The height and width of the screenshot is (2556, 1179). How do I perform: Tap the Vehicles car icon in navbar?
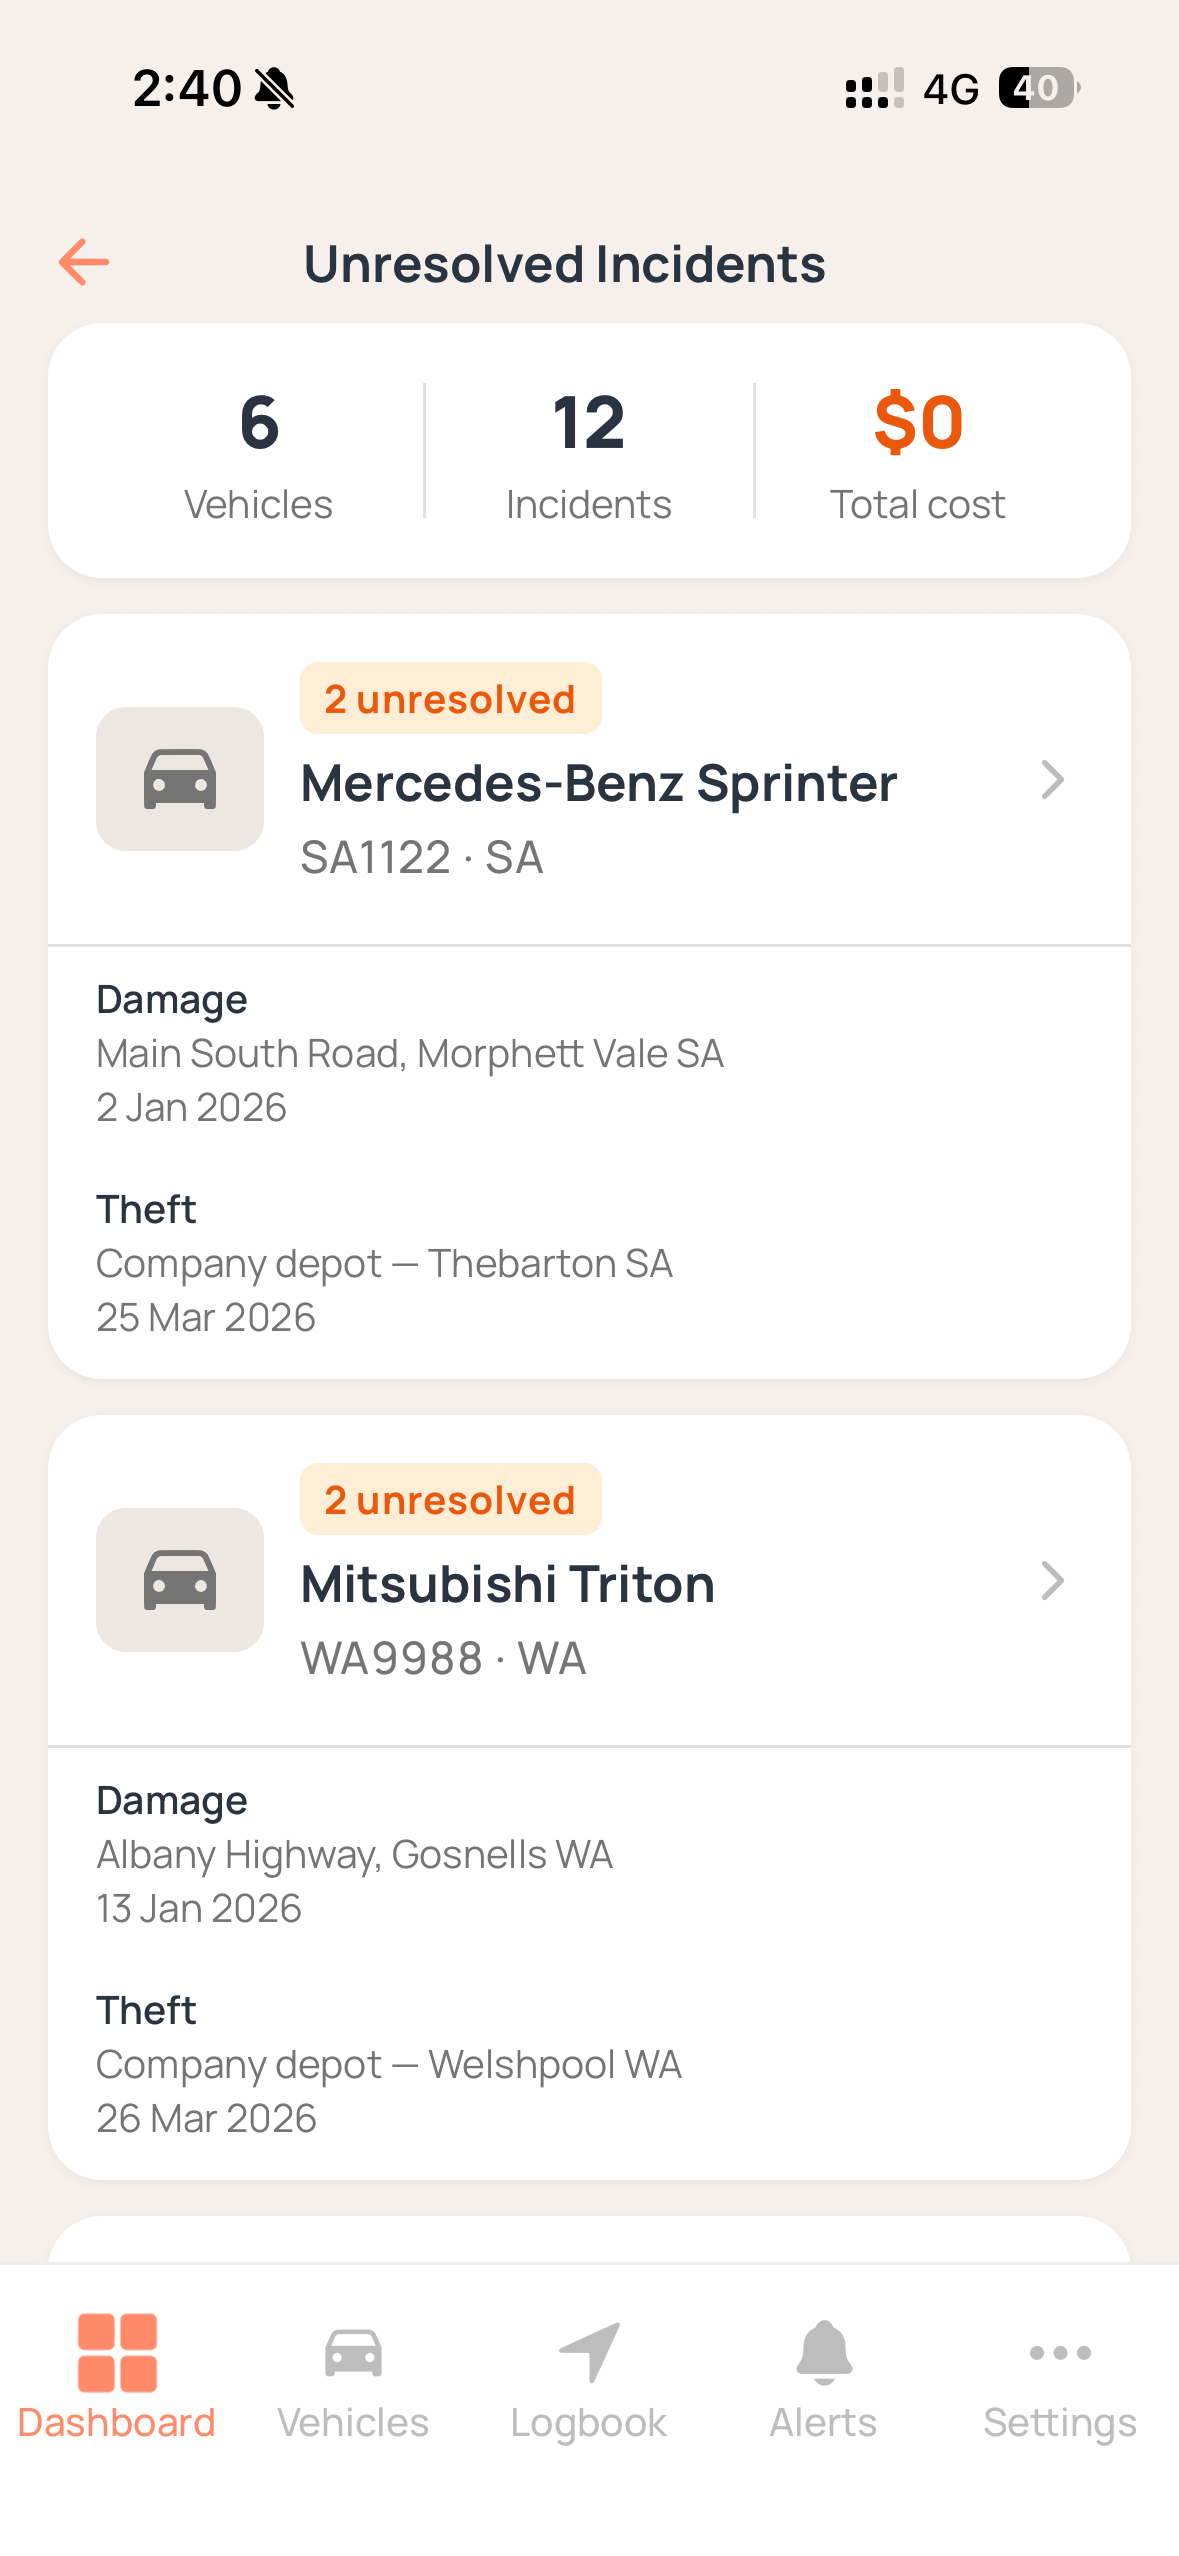coord(353,2352)
